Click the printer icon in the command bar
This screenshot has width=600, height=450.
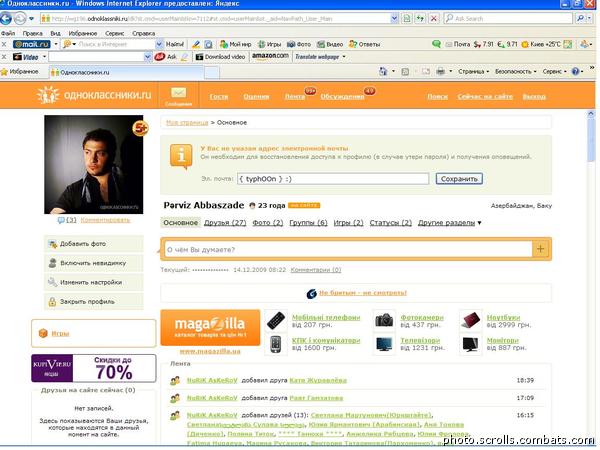[441, 72]
